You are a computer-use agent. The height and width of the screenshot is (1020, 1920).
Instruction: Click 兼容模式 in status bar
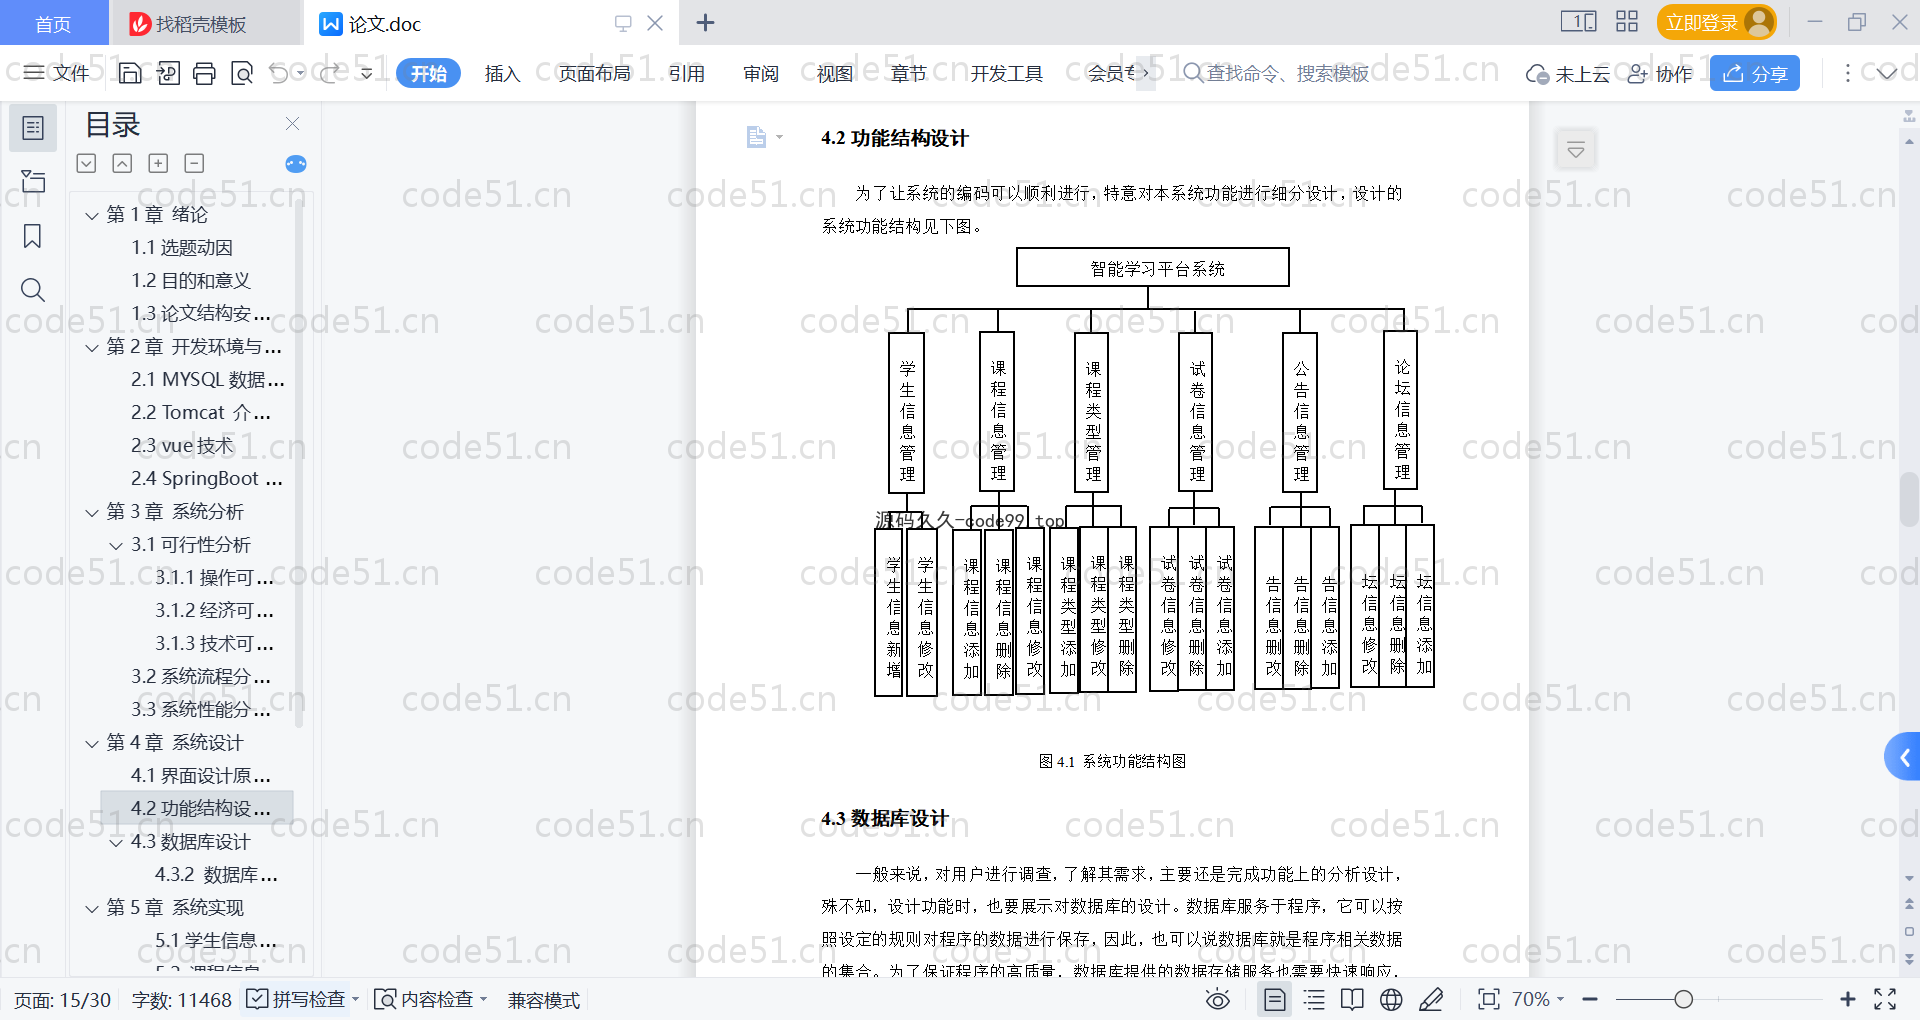pyautogui.click(x=543, y=1000)
